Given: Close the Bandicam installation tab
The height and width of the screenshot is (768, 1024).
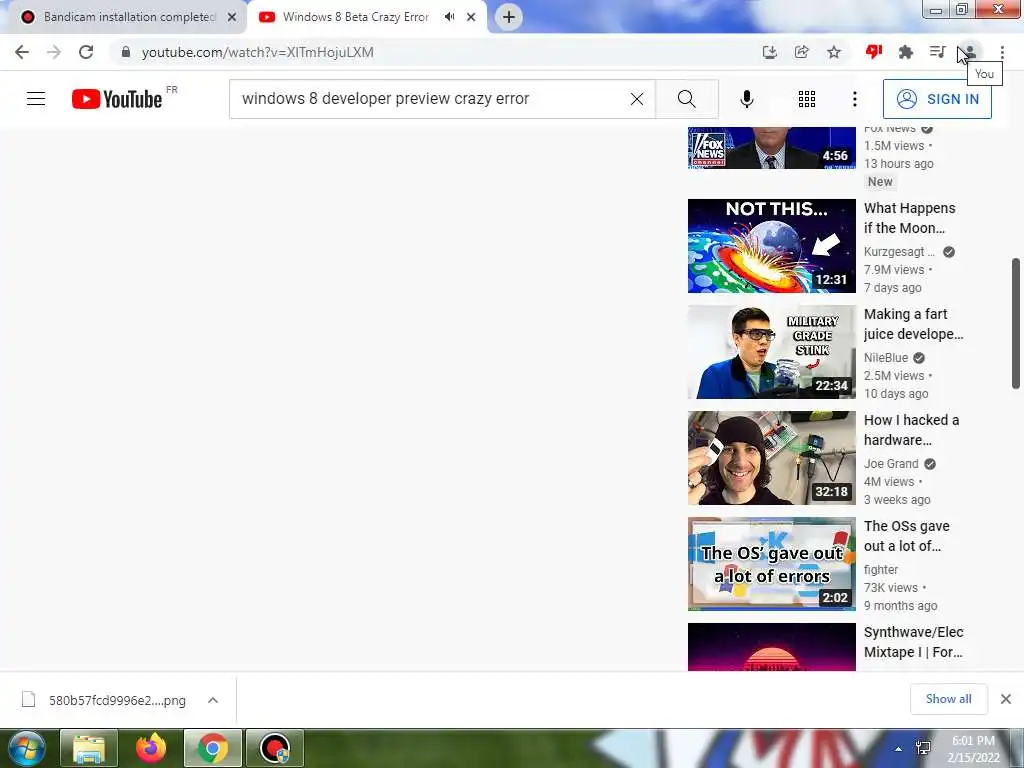Looking at the screenshot, I should 232,17.
